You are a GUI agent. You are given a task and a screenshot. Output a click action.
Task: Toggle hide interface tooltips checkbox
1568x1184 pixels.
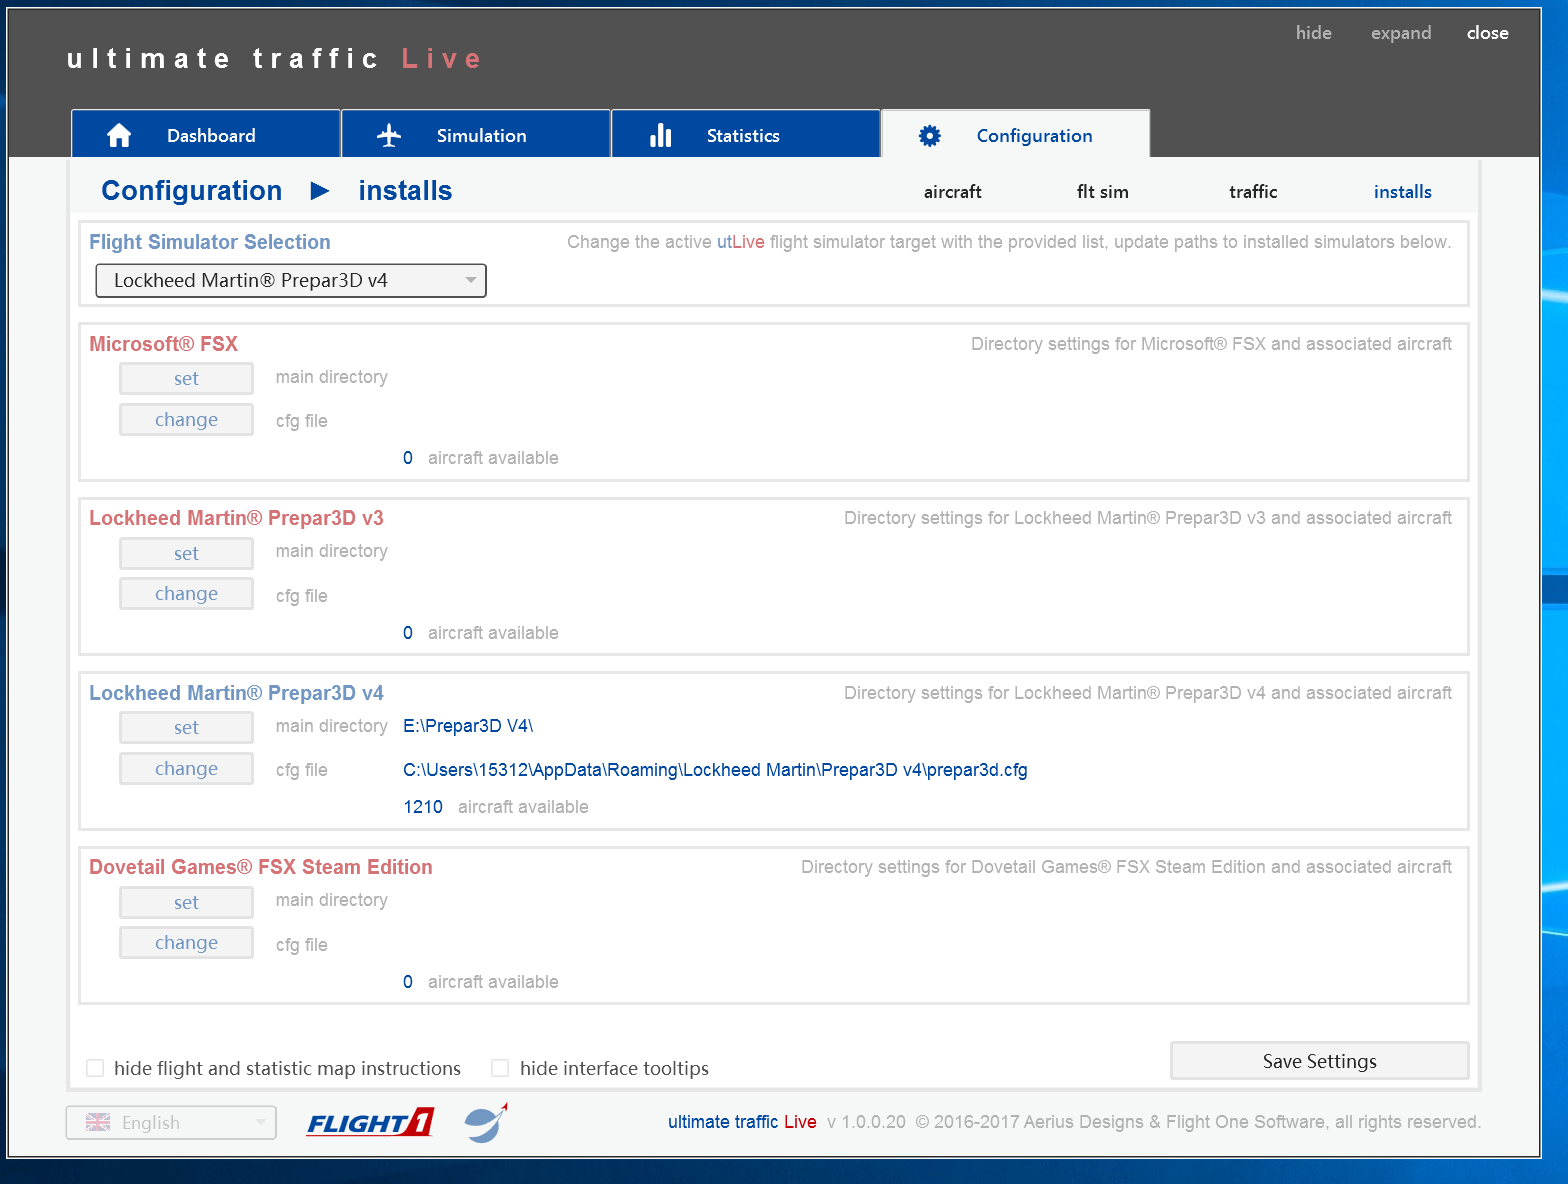click(x=500, y=1068)
